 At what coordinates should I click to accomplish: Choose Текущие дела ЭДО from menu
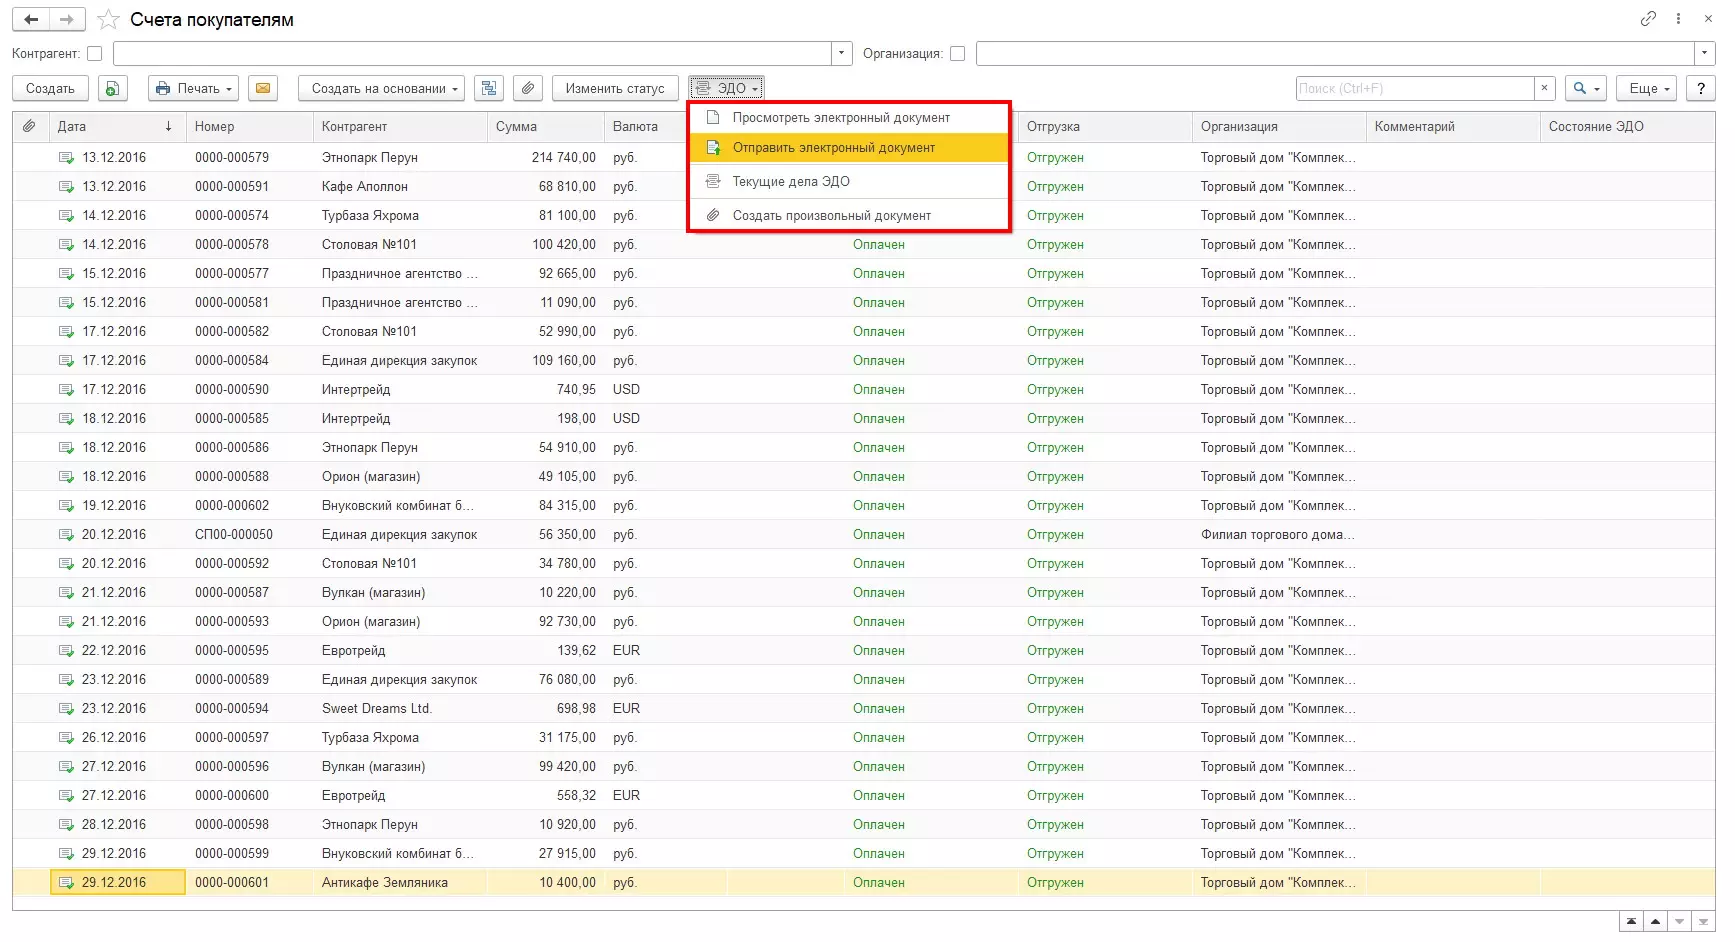click(790, 182)
